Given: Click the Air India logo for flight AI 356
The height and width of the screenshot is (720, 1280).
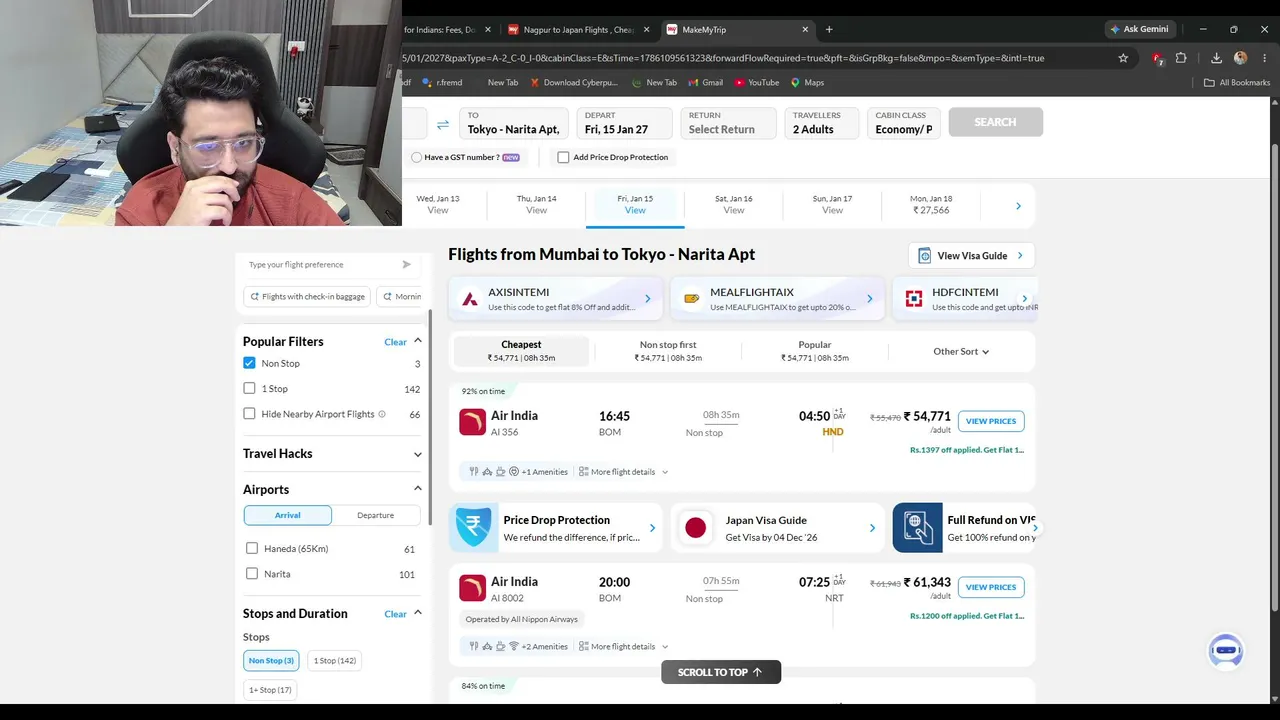Looking at the screenshot, I should tap(472, 422).
